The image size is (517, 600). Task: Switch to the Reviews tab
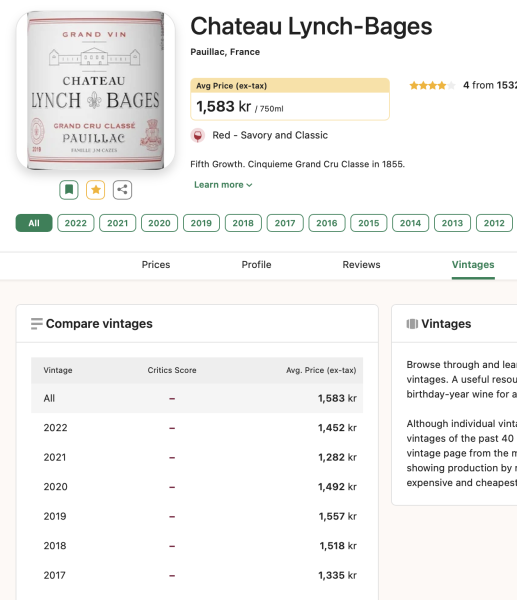click(x=361, y=265)
